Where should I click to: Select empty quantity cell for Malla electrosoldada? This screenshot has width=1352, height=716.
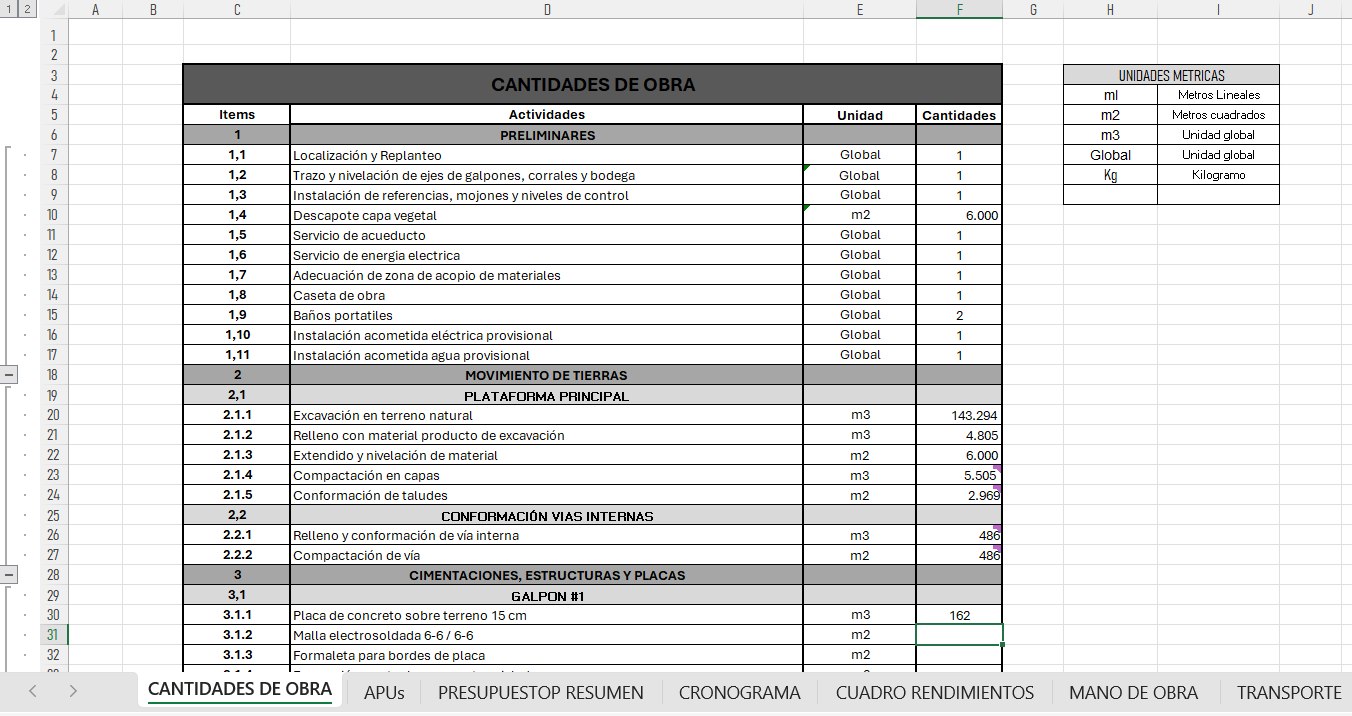click(x=959, y=635)
